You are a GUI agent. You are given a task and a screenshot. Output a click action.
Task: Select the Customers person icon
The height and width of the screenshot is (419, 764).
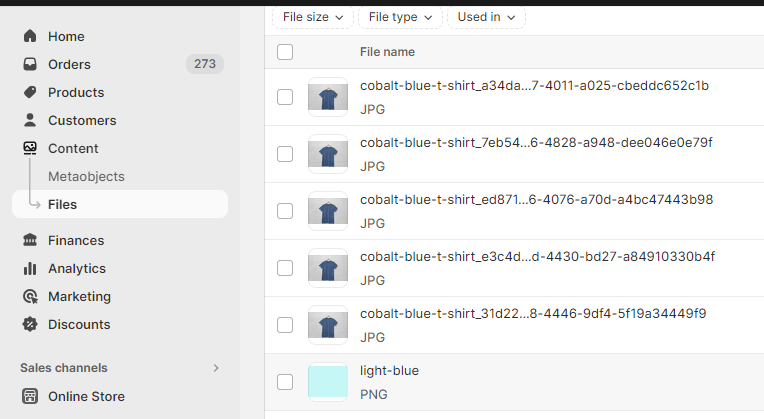coord(29,120)
